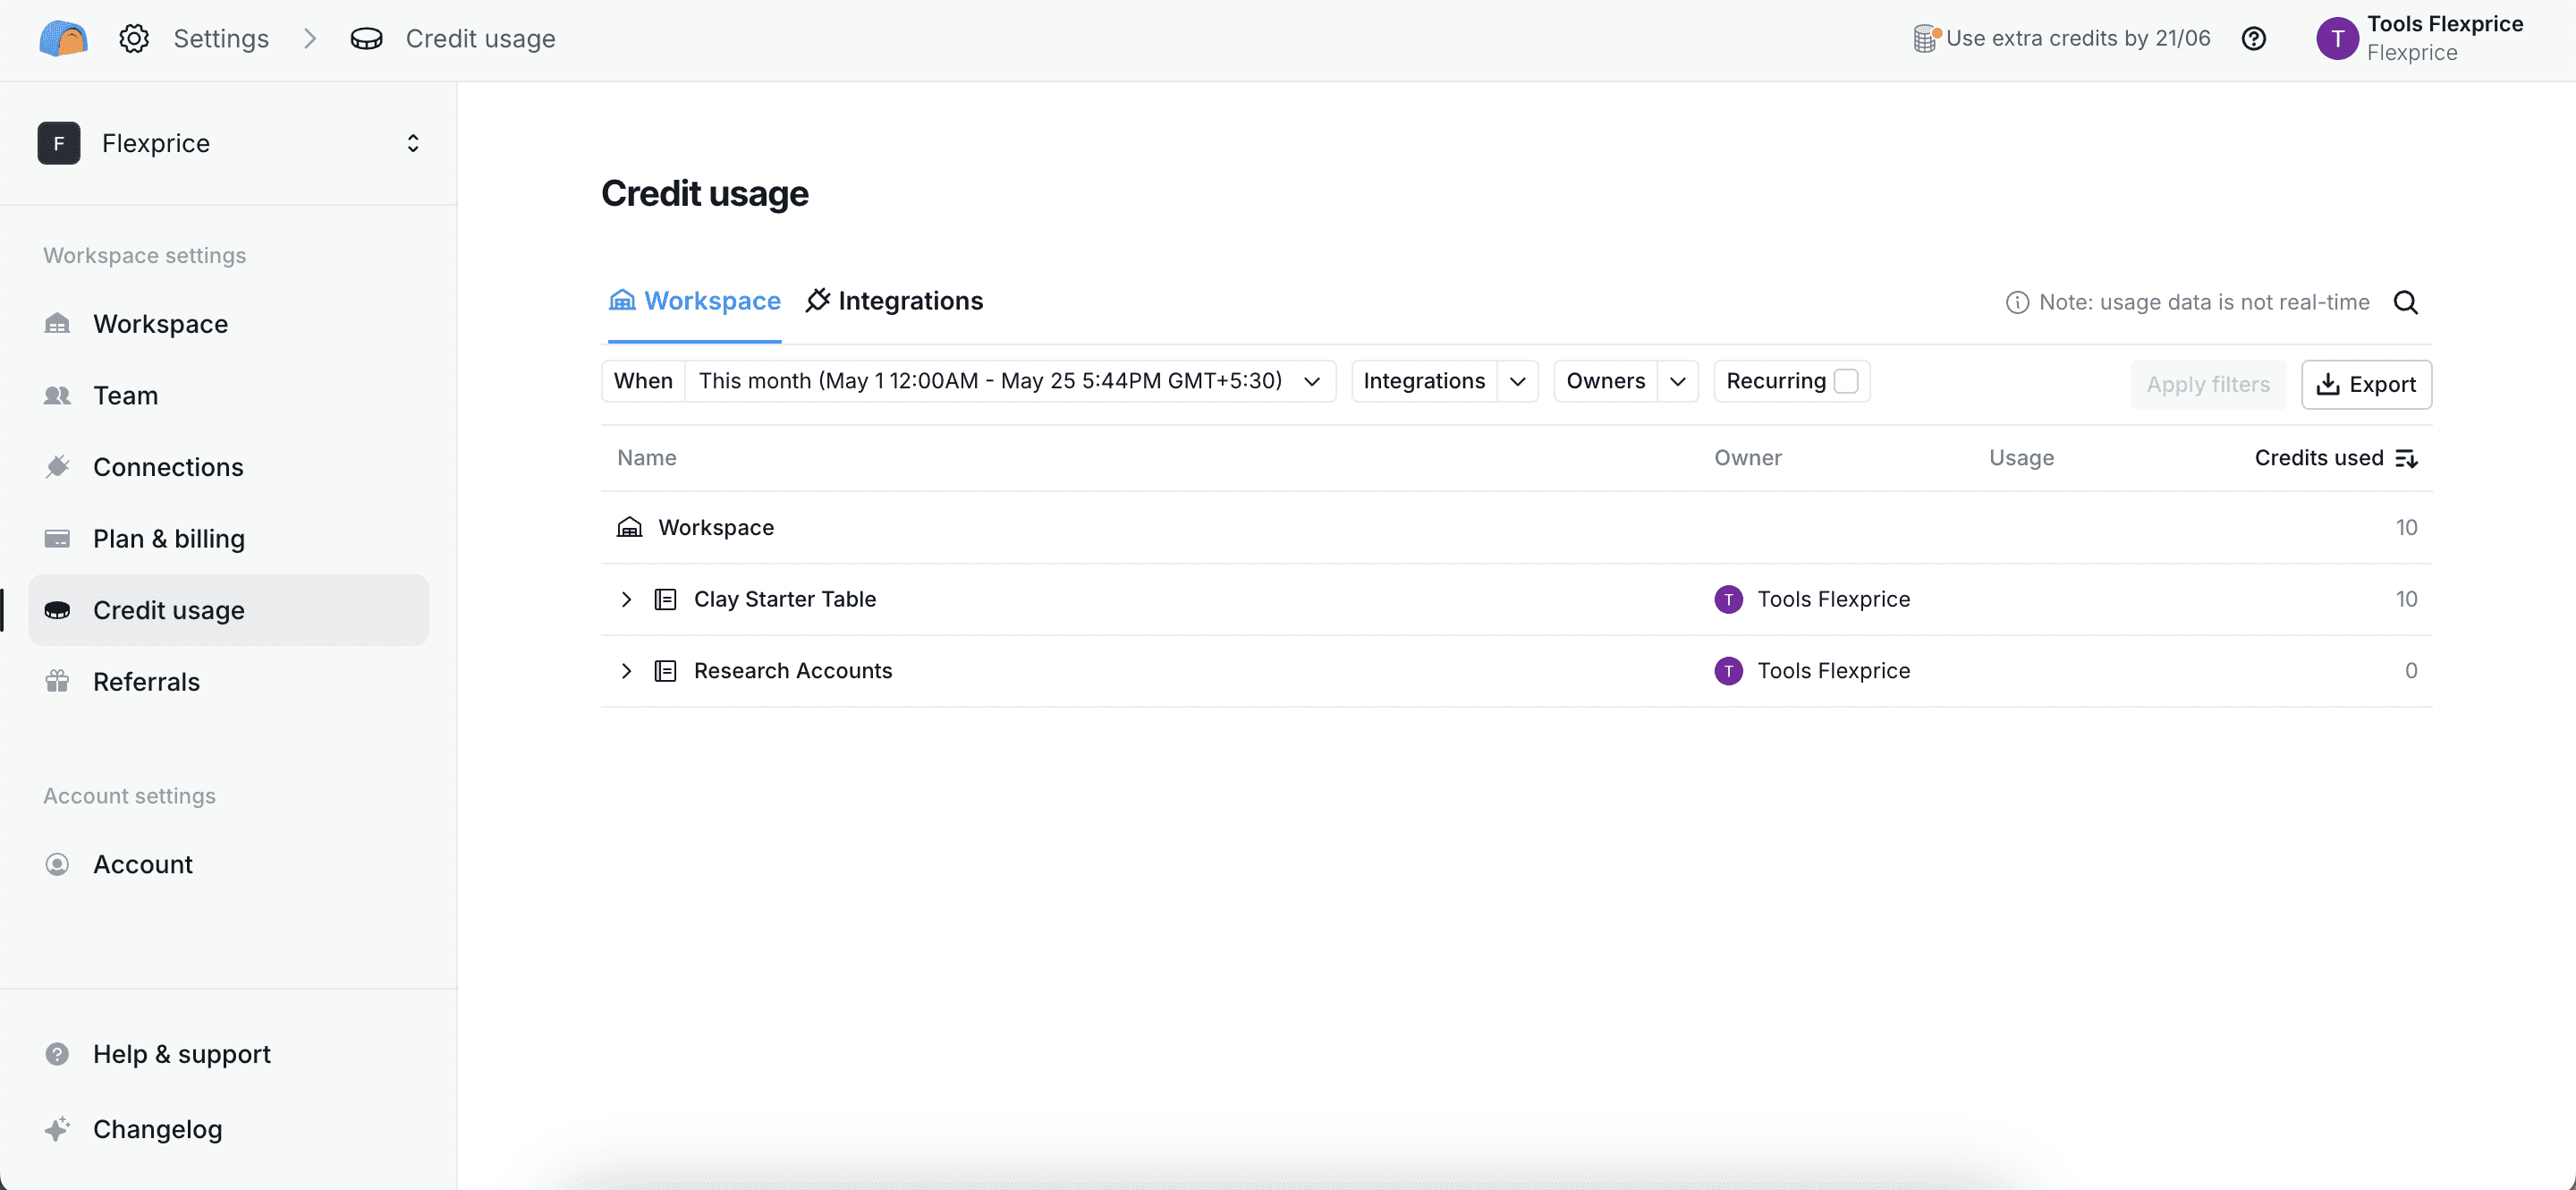Viewport: 2576px width, 1190px height.
Task: Click Tools Flexprice avatar in Clay Starter row
Action: 1728,599
